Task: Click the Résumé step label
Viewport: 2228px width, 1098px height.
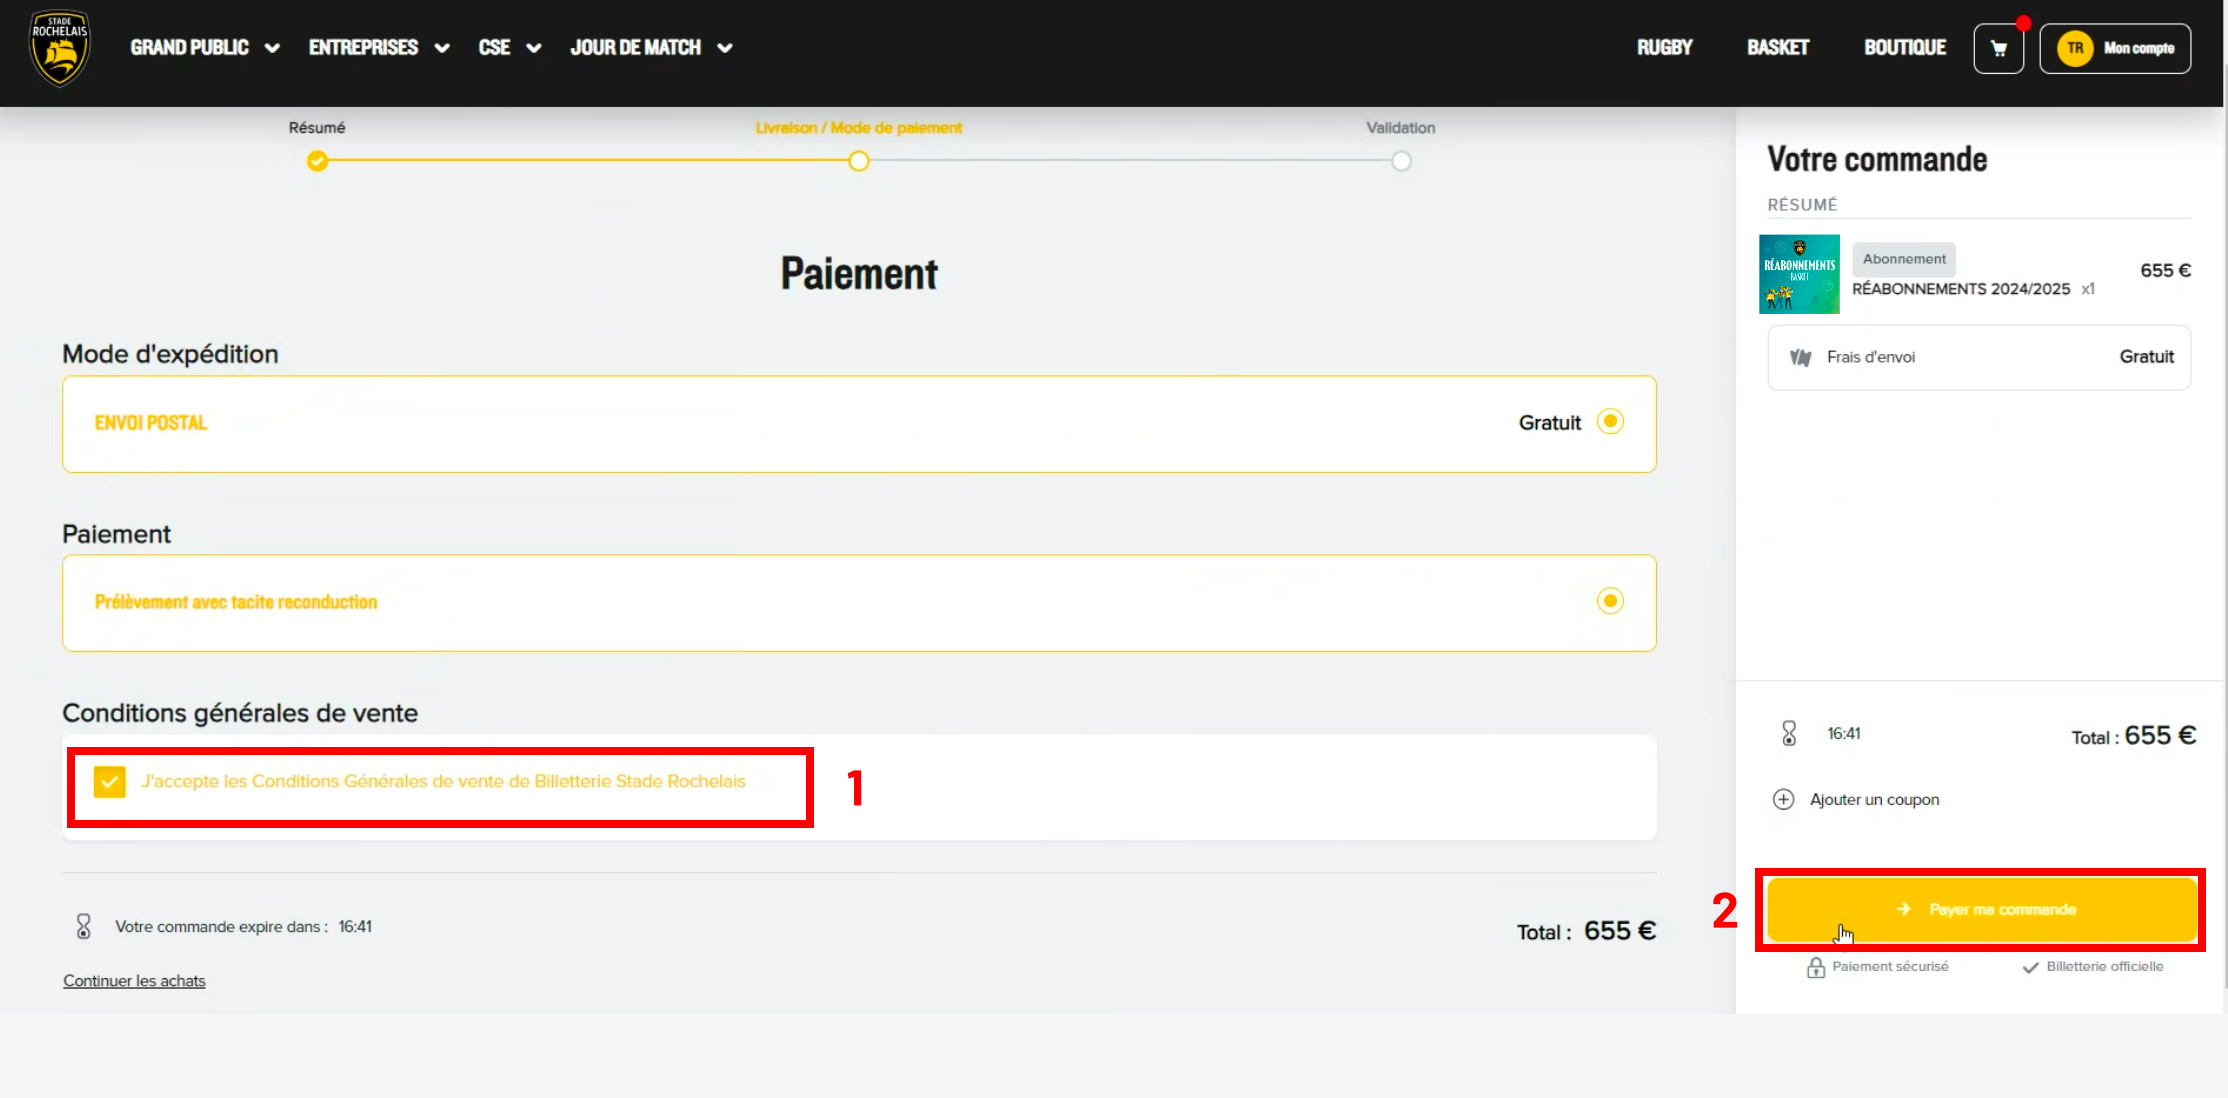Action: pyautogui.click(x=317, y=128)
